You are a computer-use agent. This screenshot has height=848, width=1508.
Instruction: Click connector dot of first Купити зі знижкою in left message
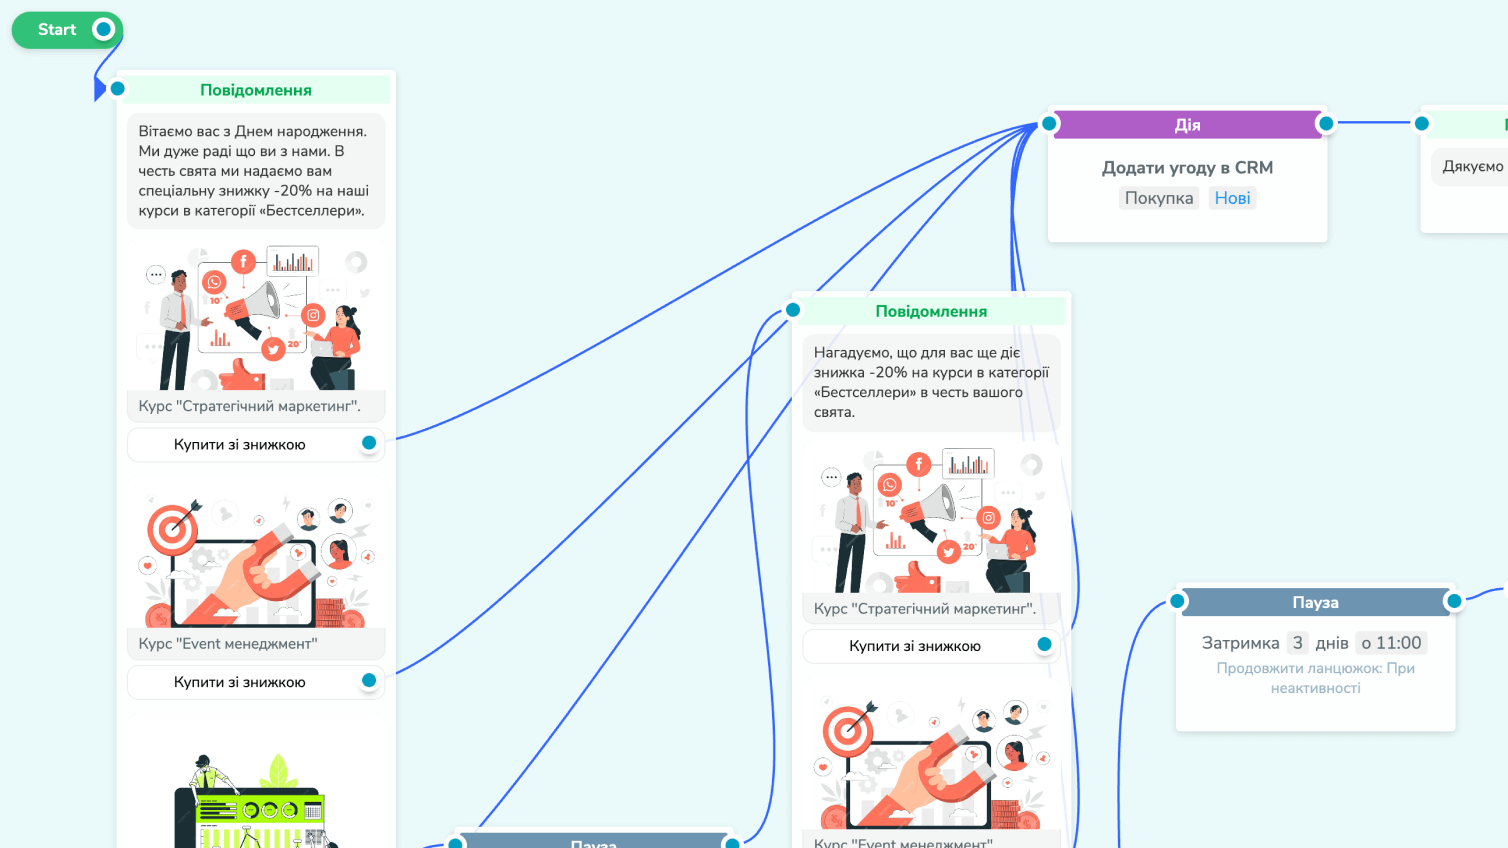(369, 443)
